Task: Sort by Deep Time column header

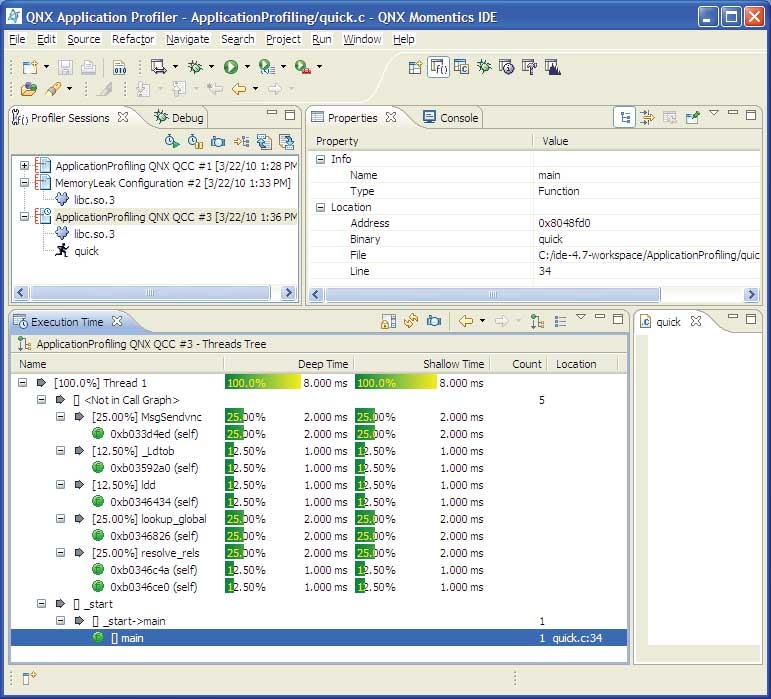Action: click(322, 364)
